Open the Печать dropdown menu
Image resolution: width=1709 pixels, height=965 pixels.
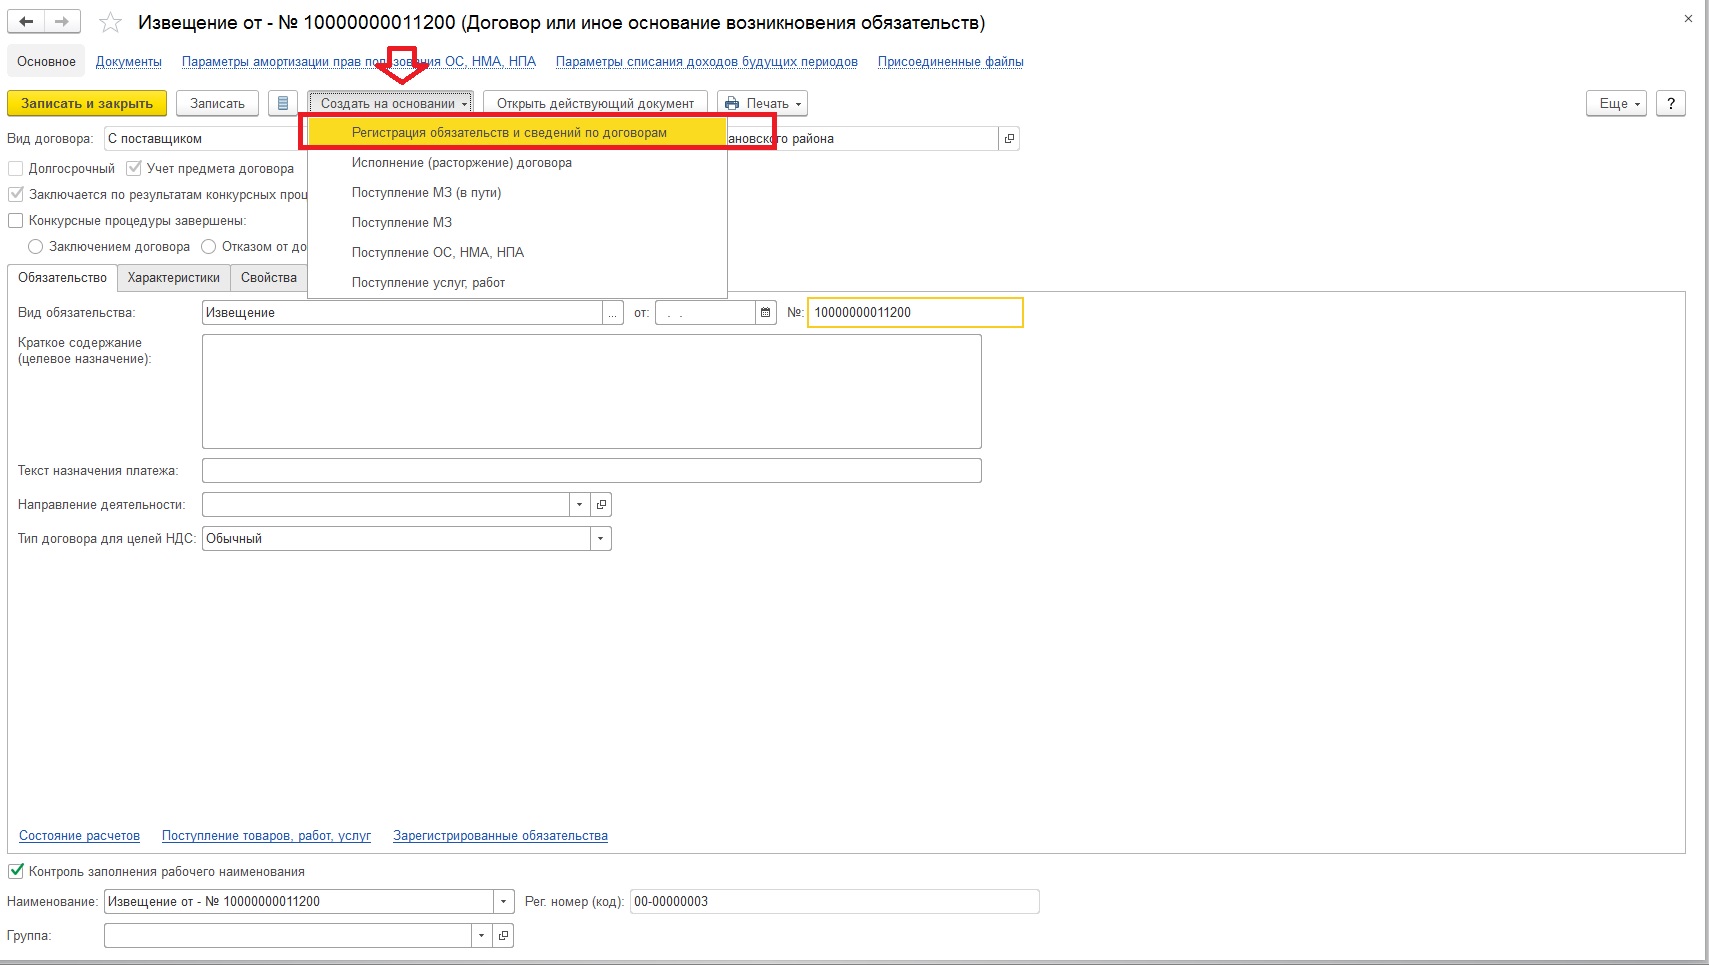tap(762, 103)
